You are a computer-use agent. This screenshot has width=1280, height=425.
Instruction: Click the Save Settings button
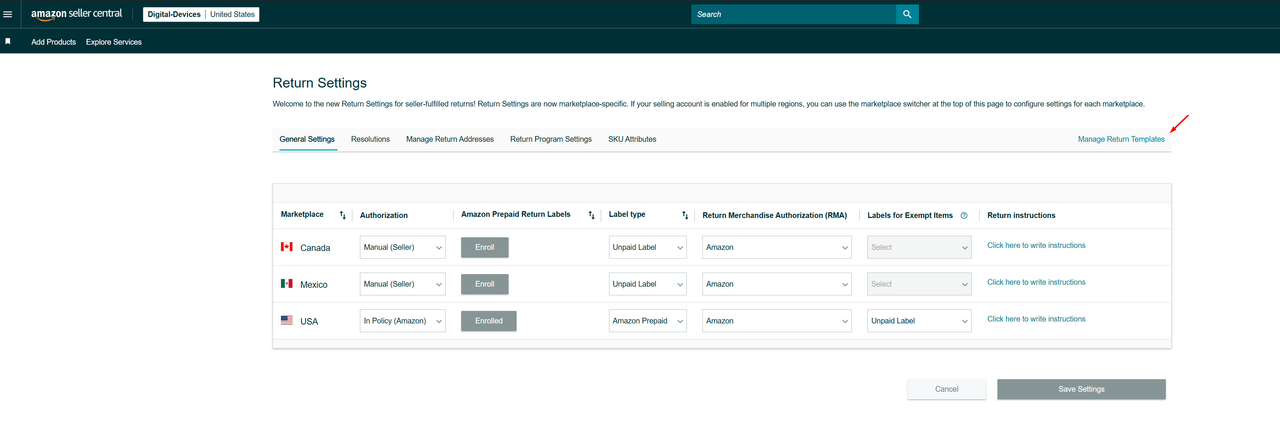[1081, 389]
